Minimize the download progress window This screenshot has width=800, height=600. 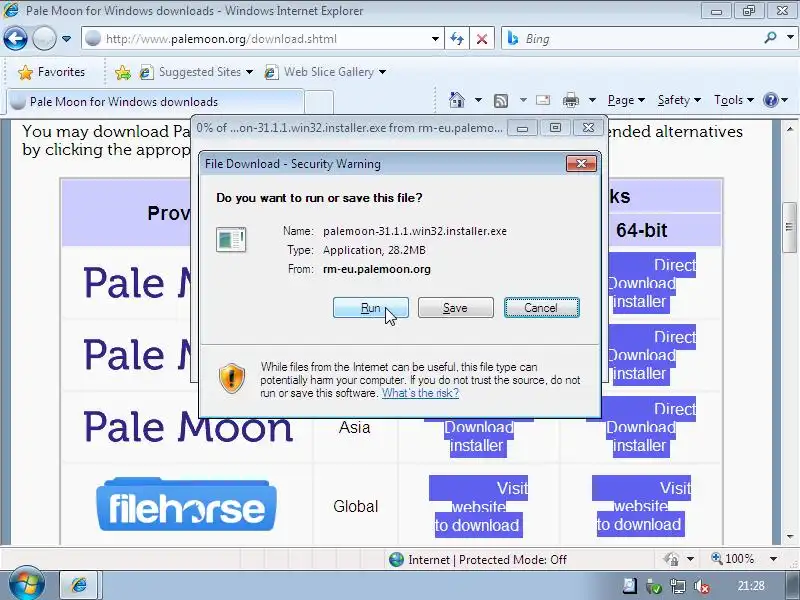coord(522,128)
